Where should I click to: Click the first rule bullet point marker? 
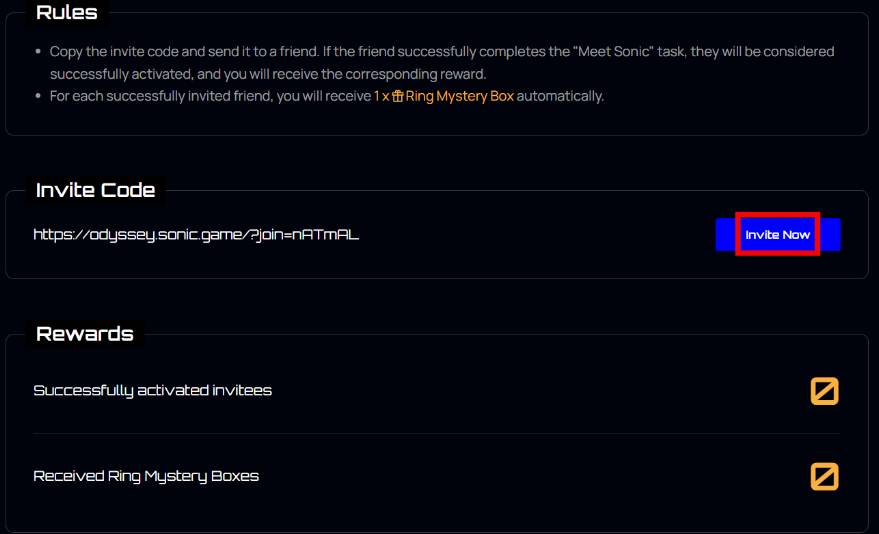click(38, 52)
